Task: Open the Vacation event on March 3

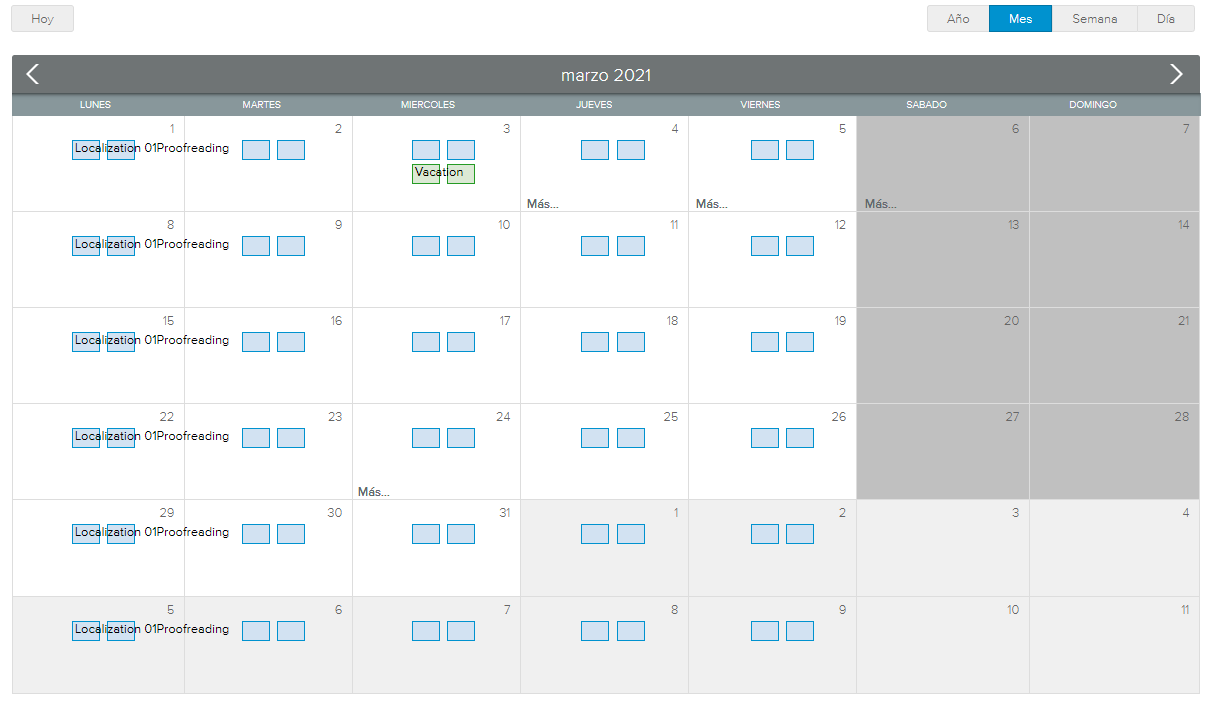Action: click(x=440, y=173)
